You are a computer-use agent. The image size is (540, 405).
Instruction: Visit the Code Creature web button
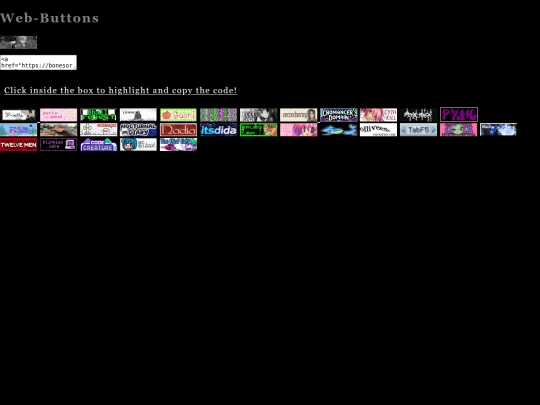pyautogui.click(x=98, y=145)
